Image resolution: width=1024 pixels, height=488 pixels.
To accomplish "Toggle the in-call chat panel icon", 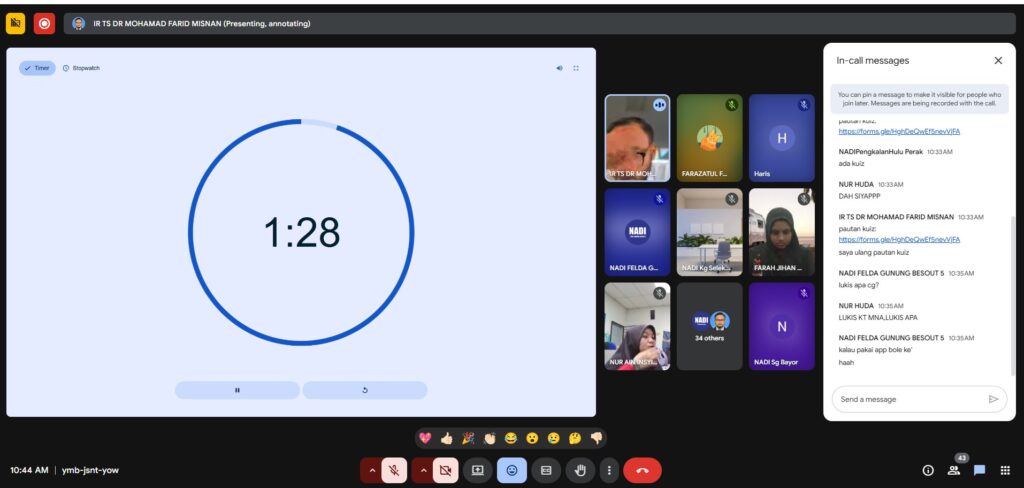I will coord(980,470).
